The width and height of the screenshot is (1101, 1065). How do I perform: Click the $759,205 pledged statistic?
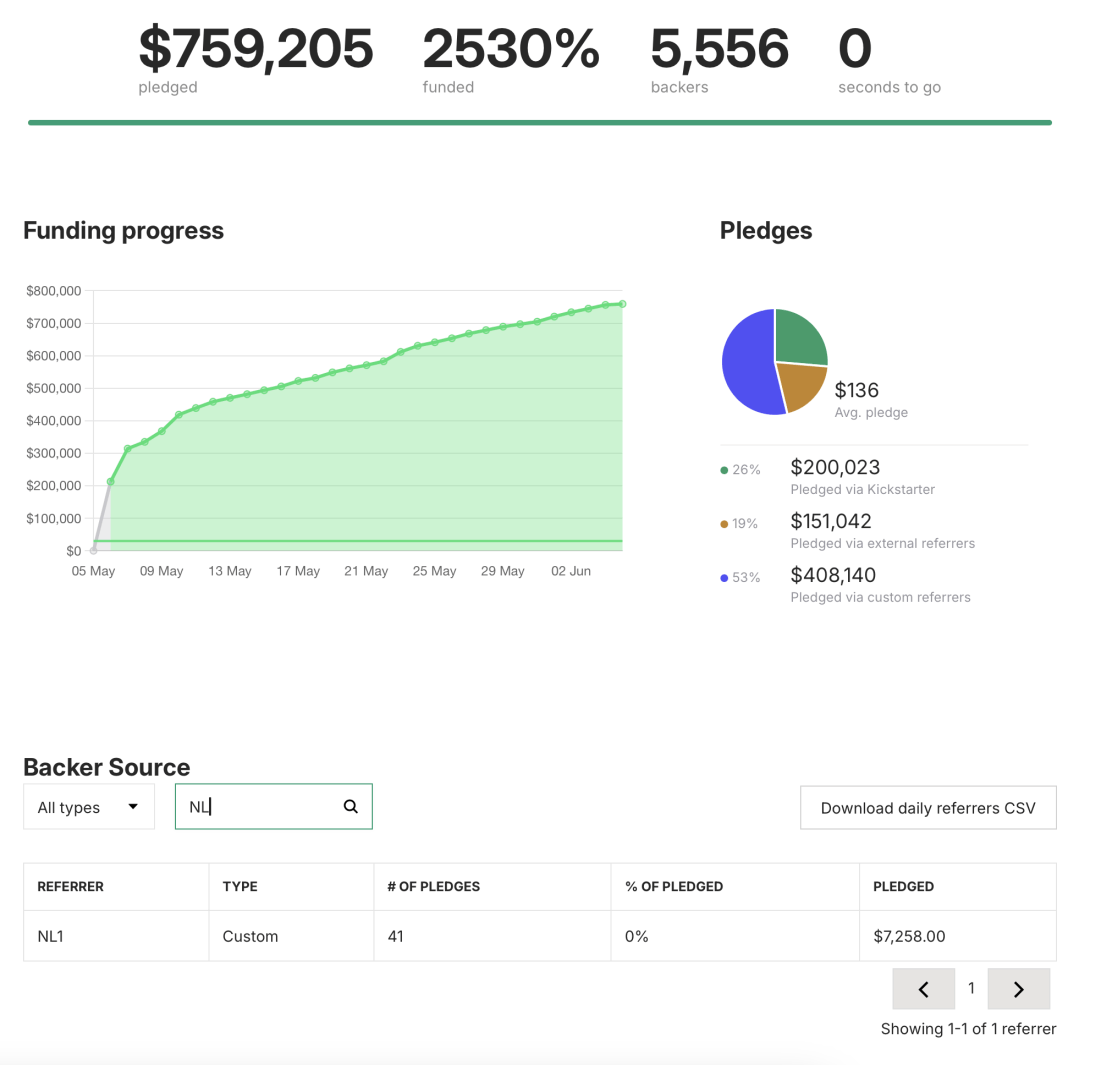256,48
